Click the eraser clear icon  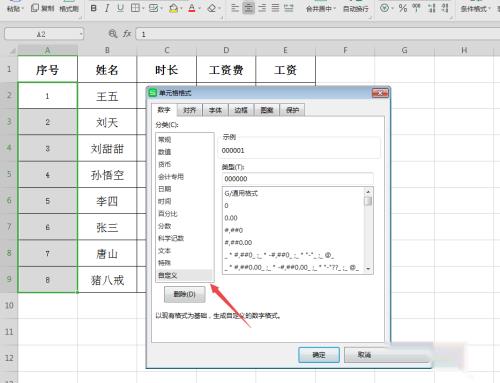pyautogui.click(x=211, y=8)
